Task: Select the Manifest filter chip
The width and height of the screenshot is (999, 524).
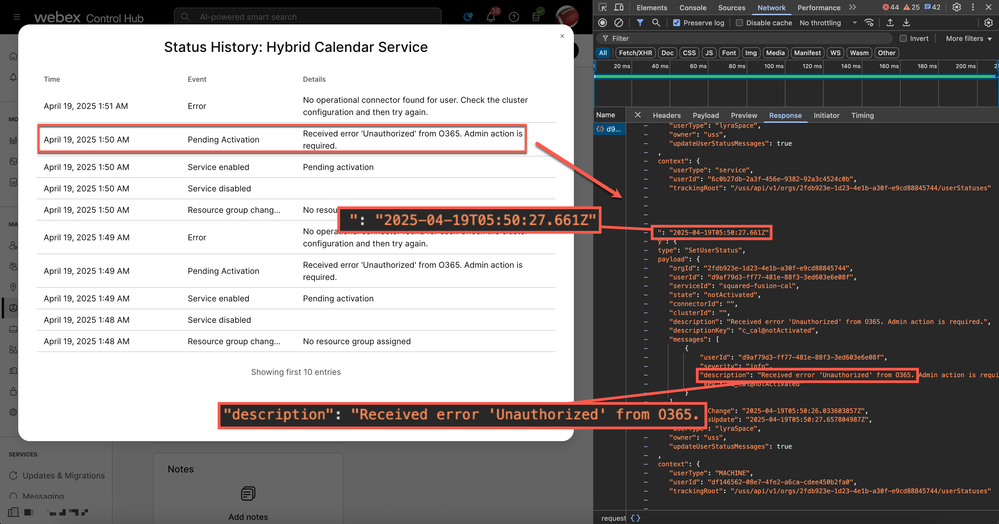Action: pos(807,53)
